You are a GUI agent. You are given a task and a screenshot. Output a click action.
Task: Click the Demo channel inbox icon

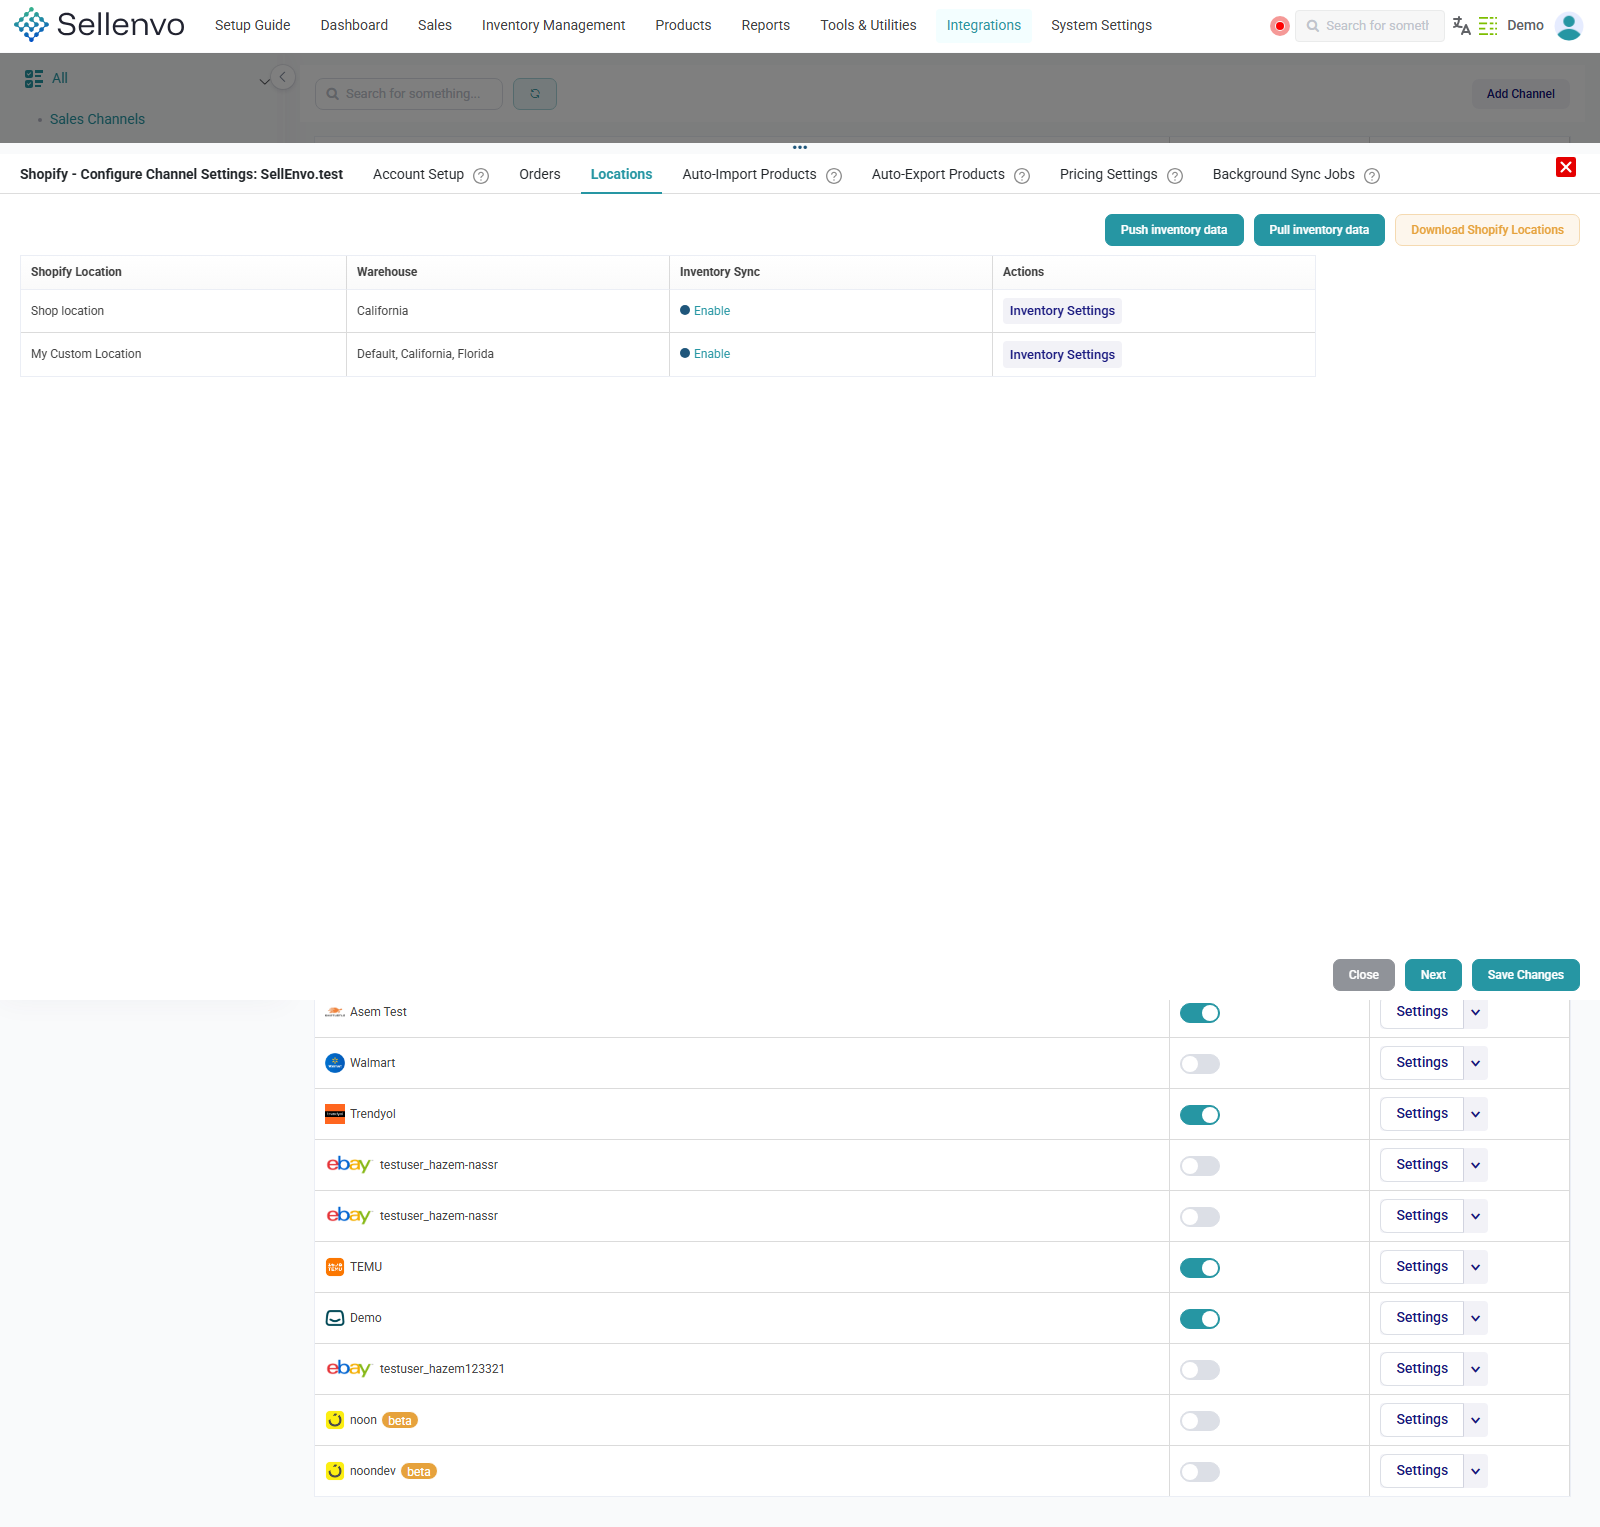pyautogui.click(x=335, y=1318)
